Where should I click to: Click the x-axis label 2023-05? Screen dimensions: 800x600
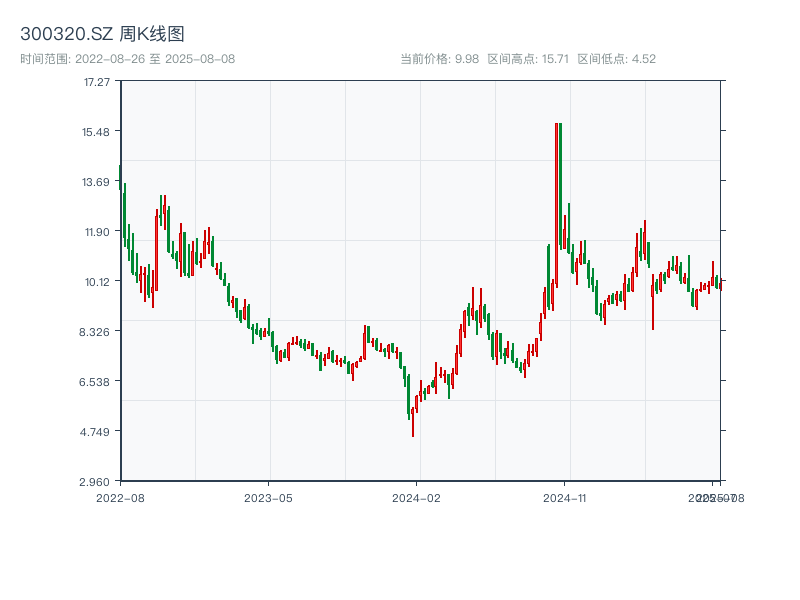coord(268,498)
